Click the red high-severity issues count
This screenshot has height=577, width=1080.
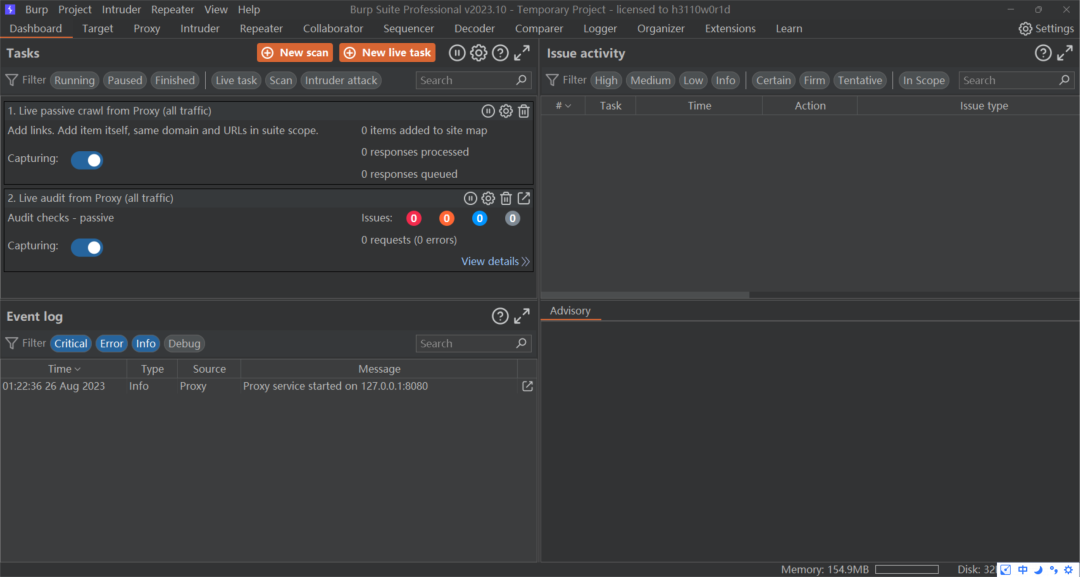point(413,218)
